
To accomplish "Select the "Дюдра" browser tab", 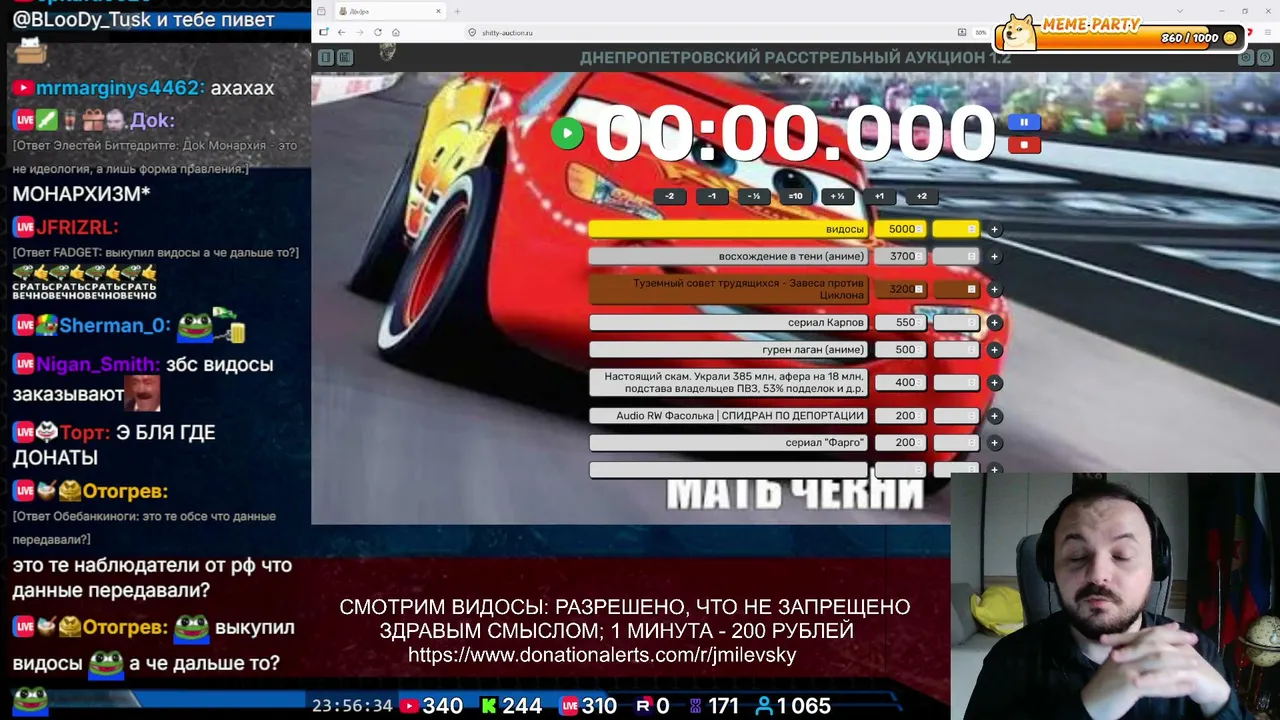I will coord(390,12).
